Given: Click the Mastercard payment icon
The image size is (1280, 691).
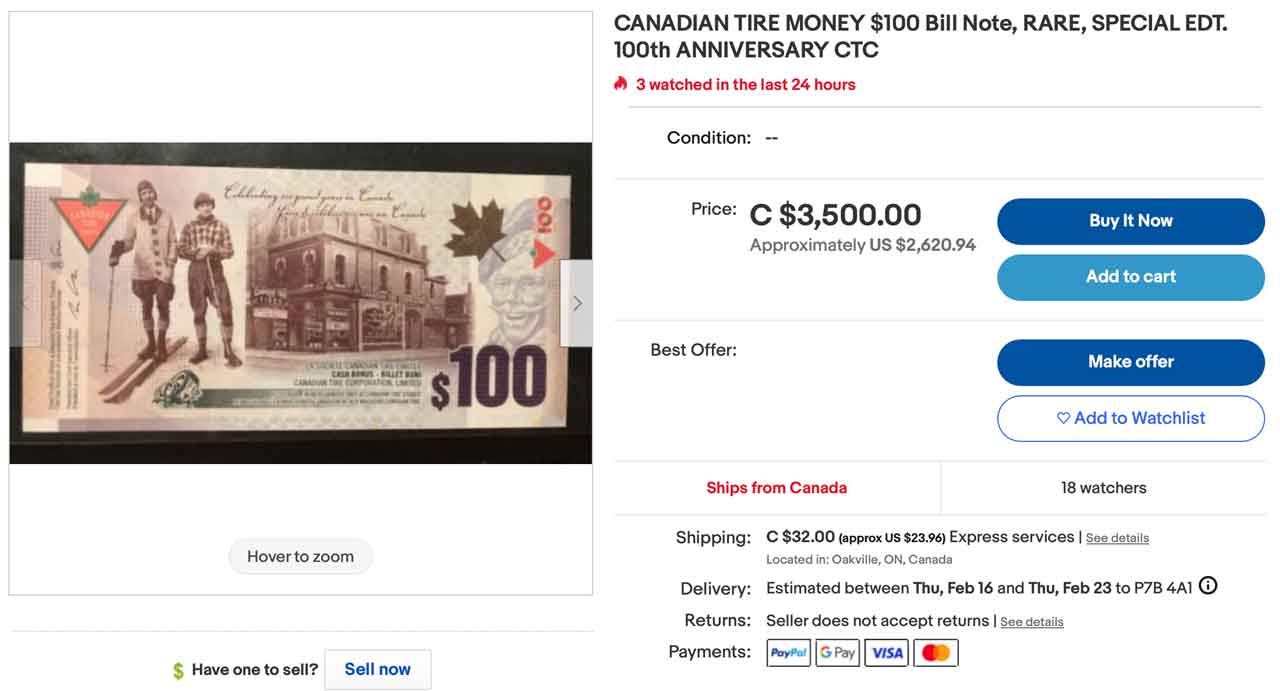Looking at the screenshot, I should (936, 653).
